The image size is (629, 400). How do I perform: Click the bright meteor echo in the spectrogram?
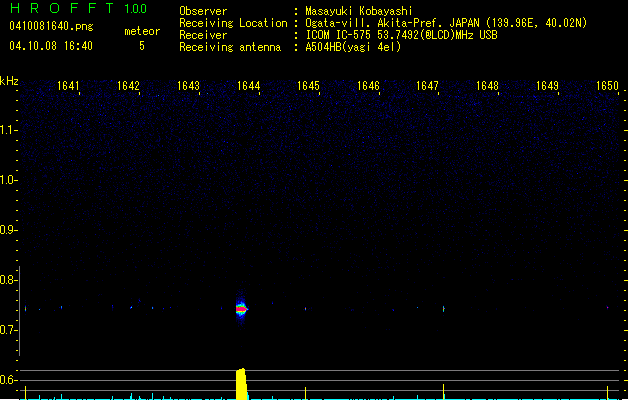point(241,309)
